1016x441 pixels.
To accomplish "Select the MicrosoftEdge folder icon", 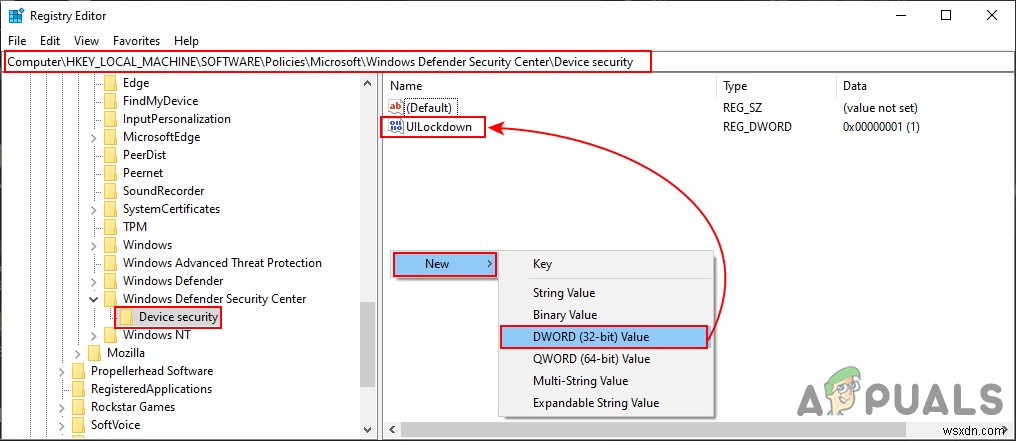I will point(110,137).
